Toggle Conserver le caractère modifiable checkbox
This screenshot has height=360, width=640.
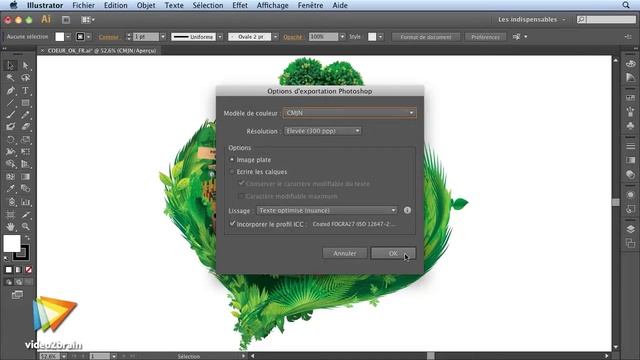(x=241, y=184)
